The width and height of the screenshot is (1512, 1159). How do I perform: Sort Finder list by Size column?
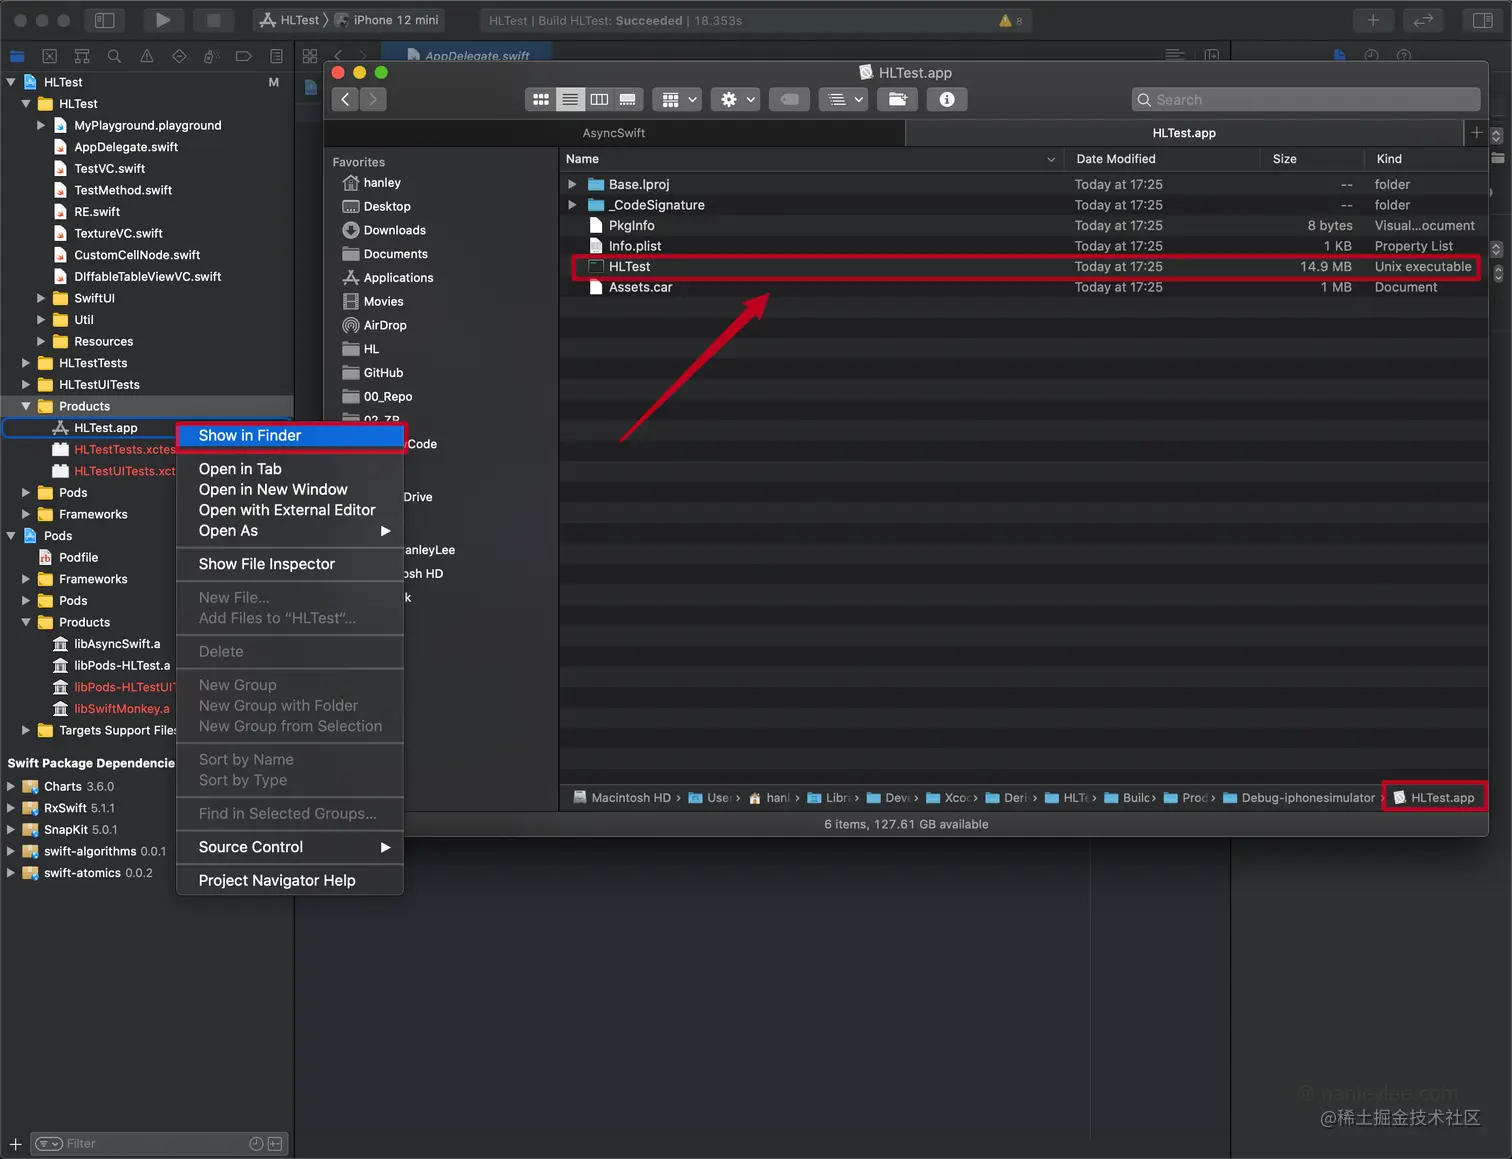click(x=1312, y=159)
